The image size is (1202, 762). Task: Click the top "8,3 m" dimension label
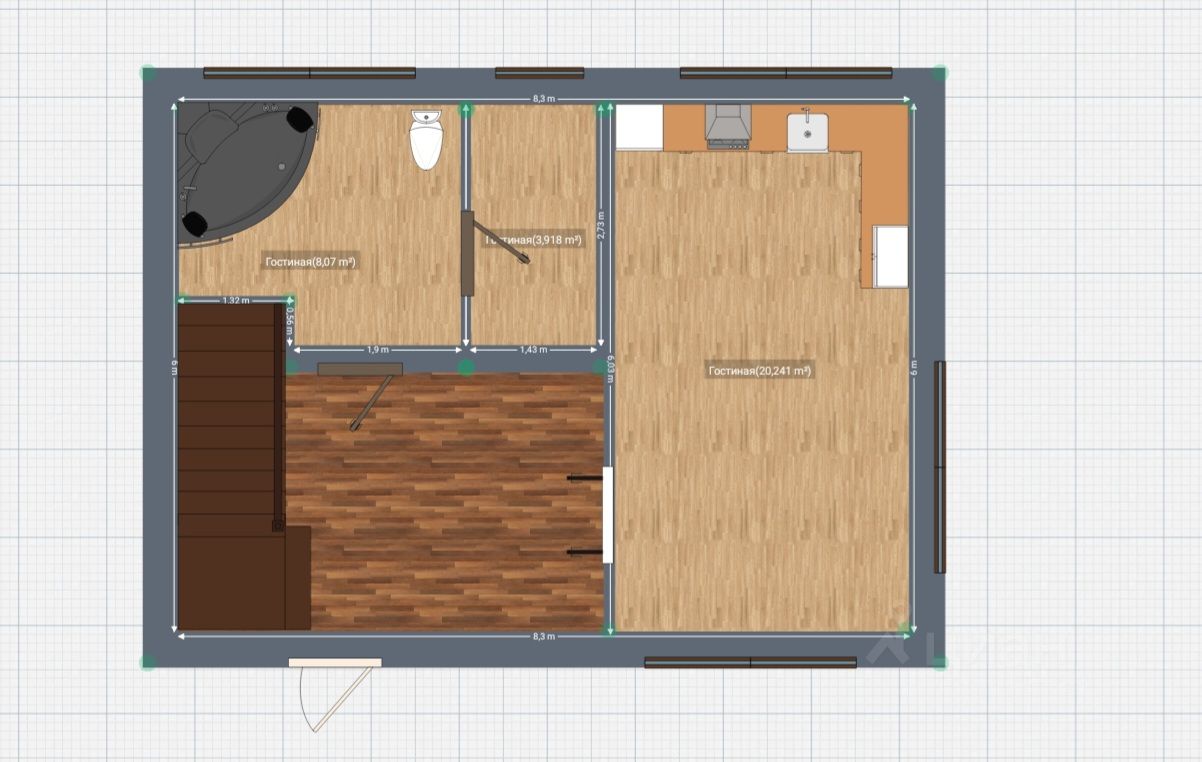click(544, 99)
